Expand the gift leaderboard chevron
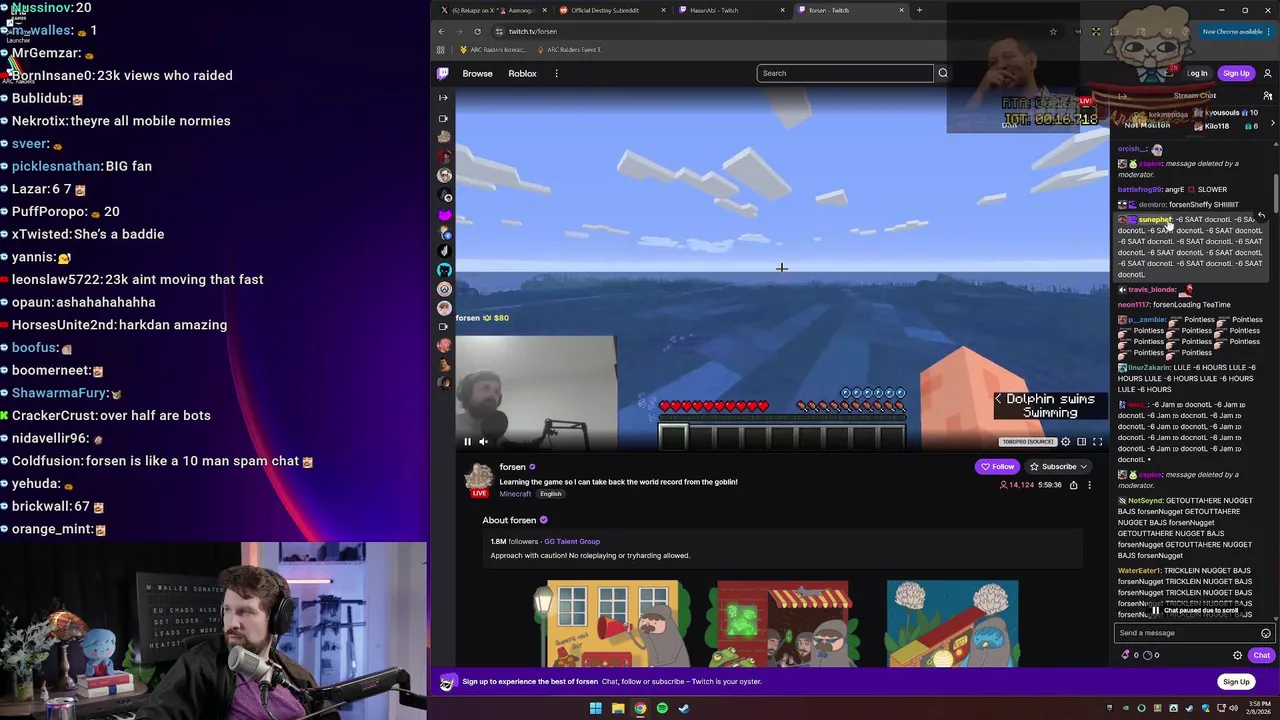The width and height of the screenshot is (1280, 720). [x=1272, y=123]
